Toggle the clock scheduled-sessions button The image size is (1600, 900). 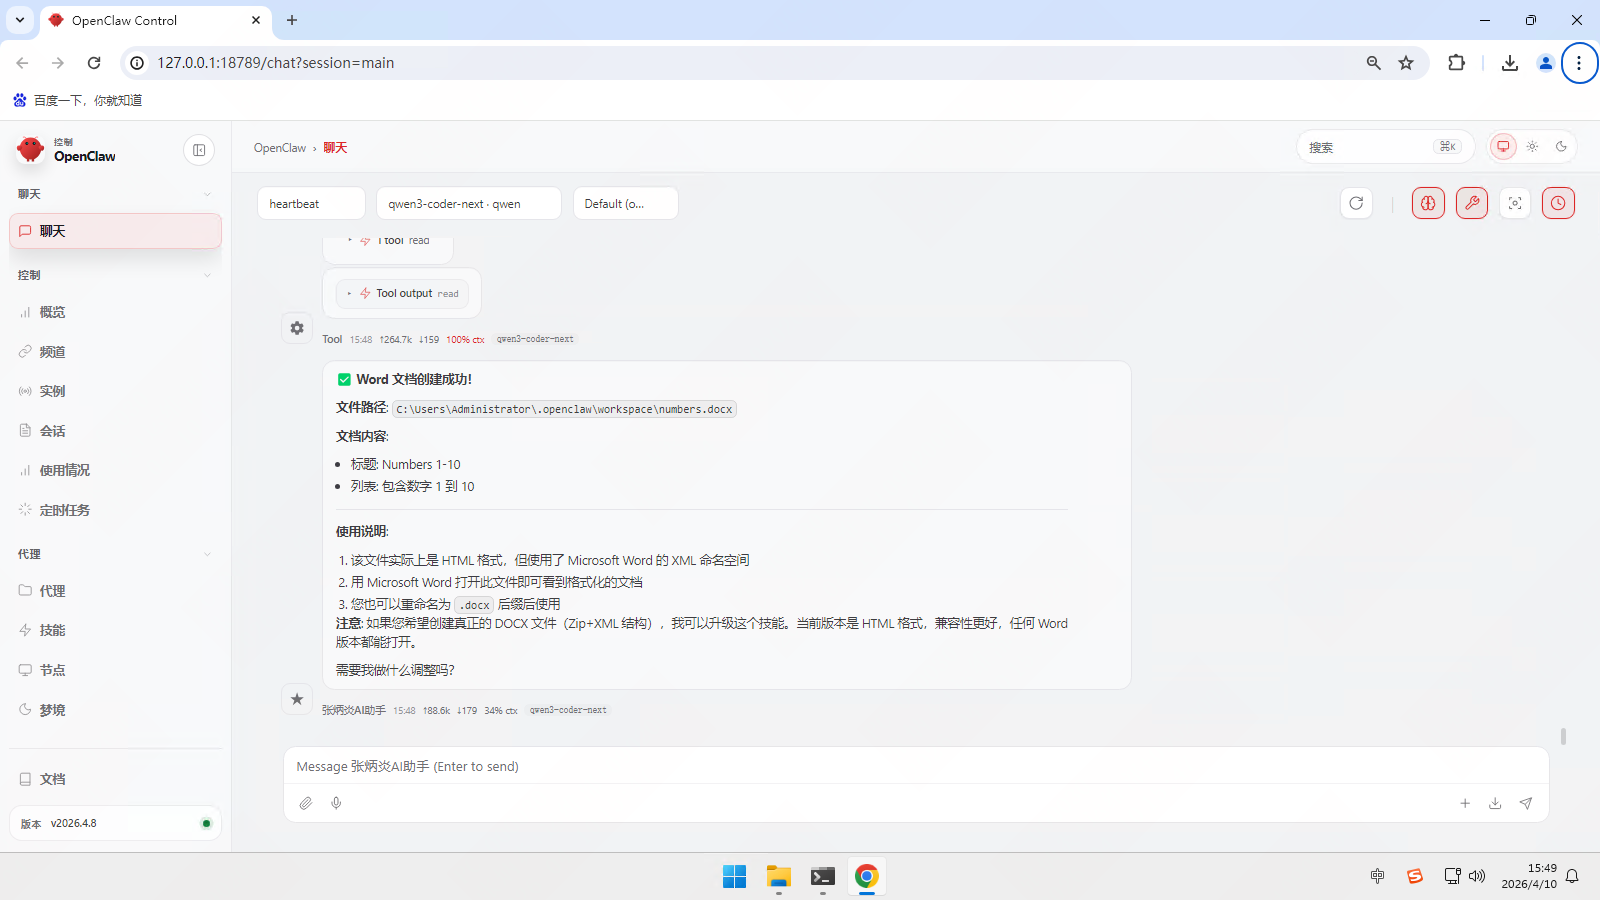(1558, 203)
